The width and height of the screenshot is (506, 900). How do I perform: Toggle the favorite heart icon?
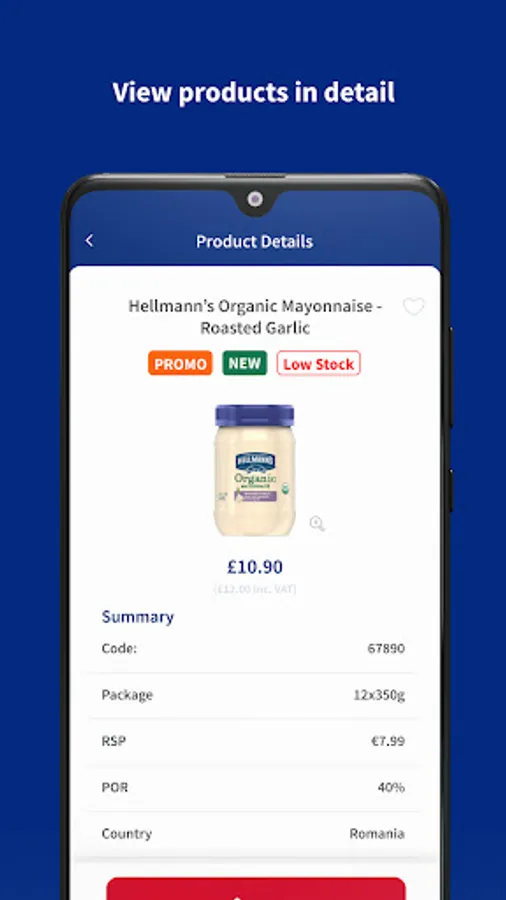(x=413, y=307)
